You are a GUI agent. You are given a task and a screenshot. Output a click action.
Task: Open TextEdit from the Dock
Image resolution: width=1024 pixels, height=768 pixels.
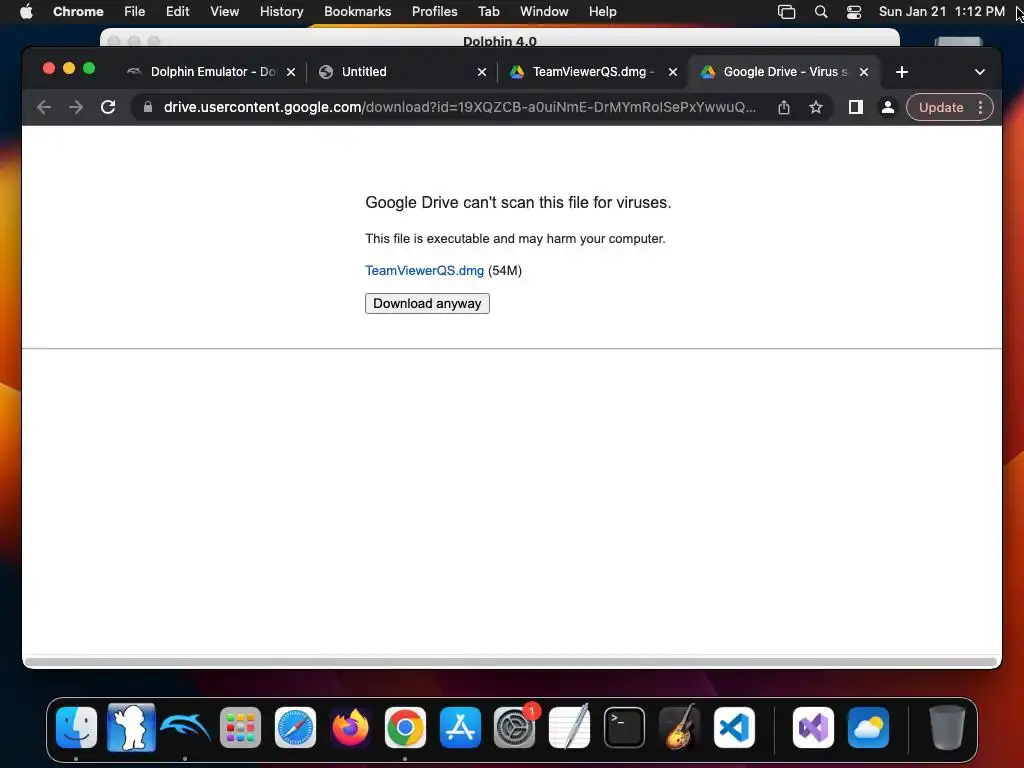tap(569, 727)
